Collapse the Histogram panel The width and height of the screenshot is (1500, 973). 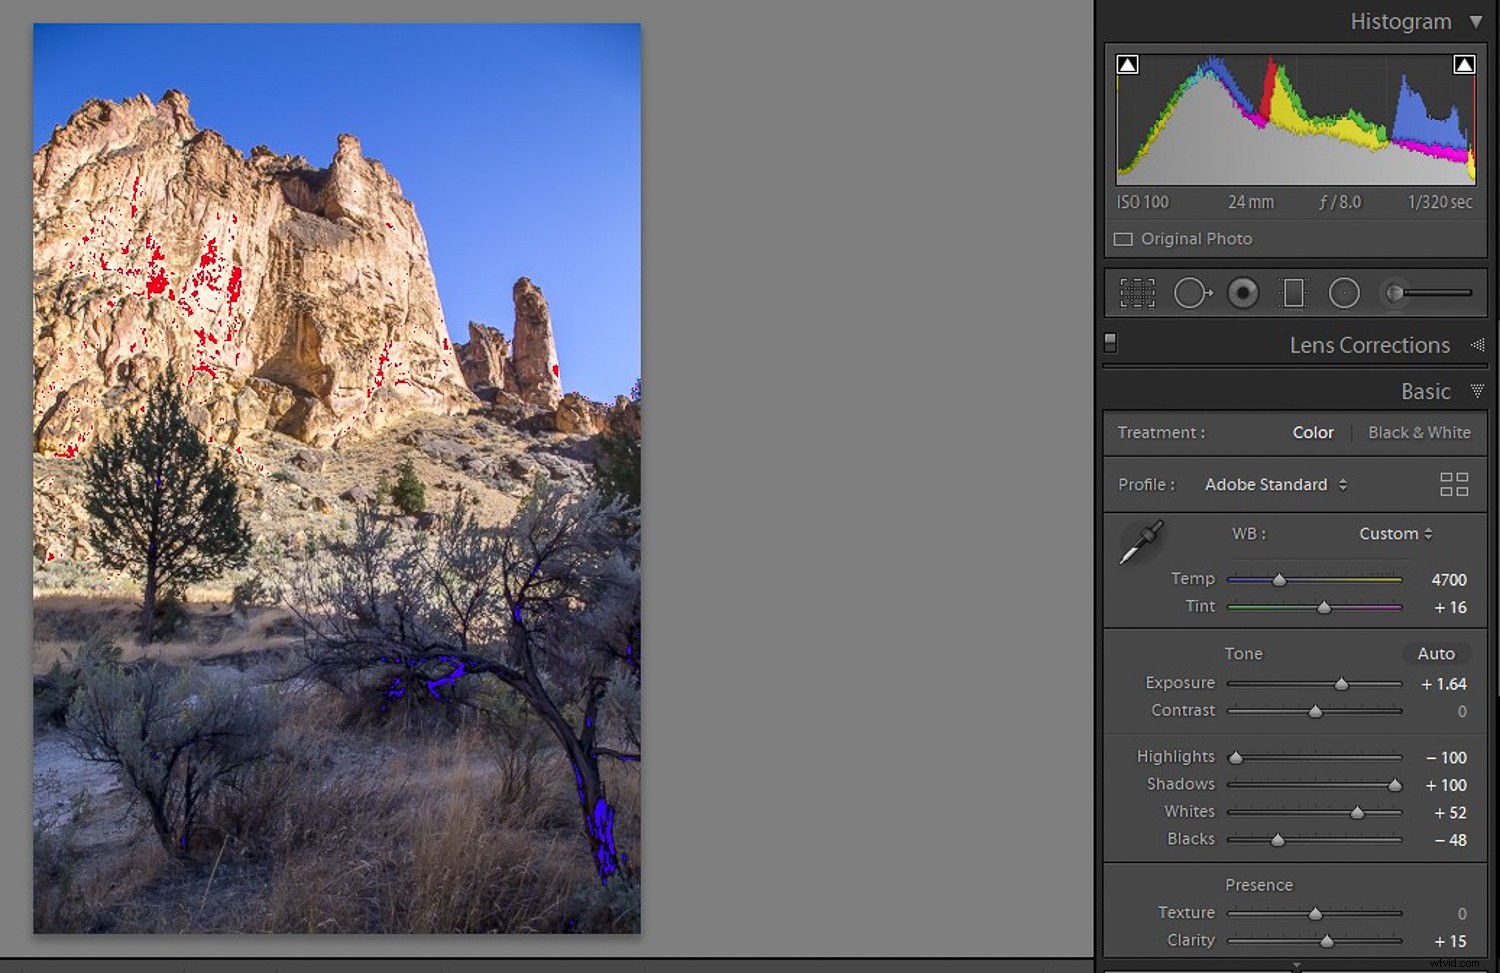coord(1477,21)
